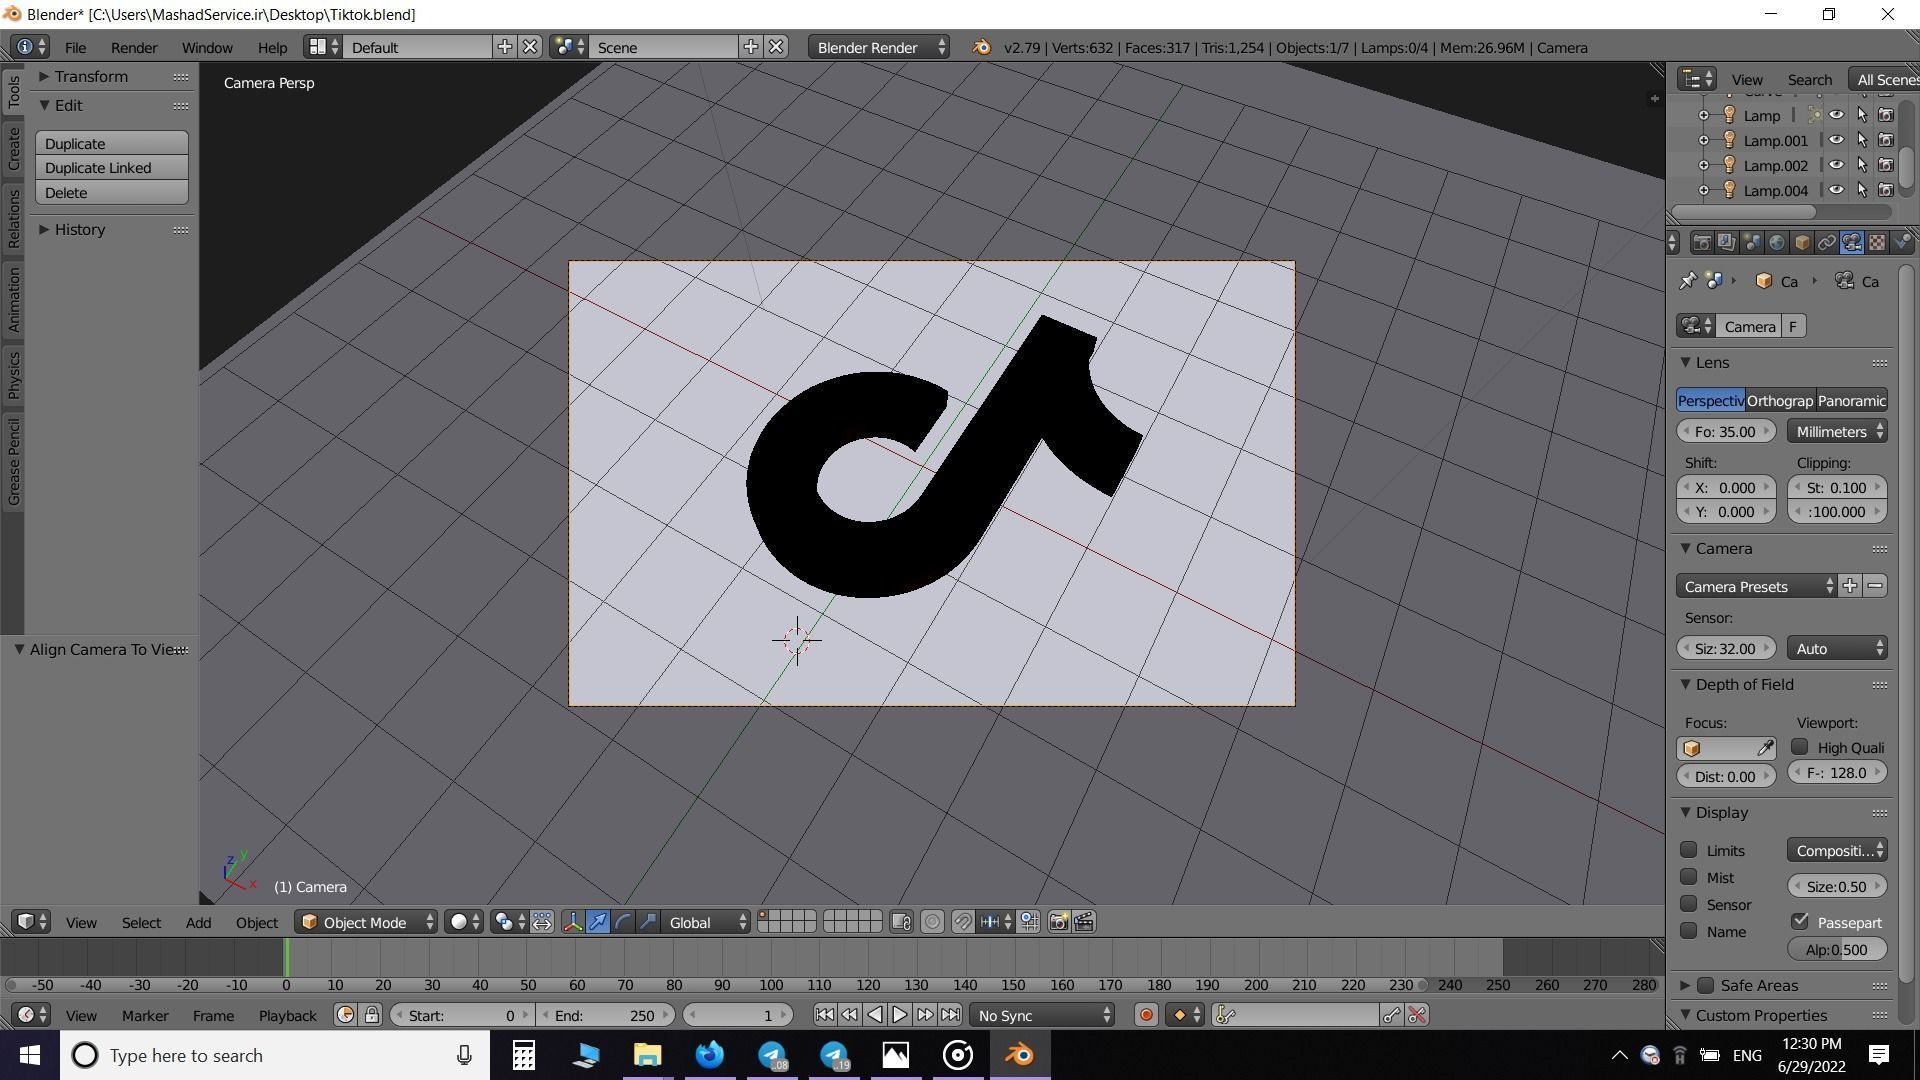
Task: Open the Camera Data properties tab
Action: point(1851,243)
